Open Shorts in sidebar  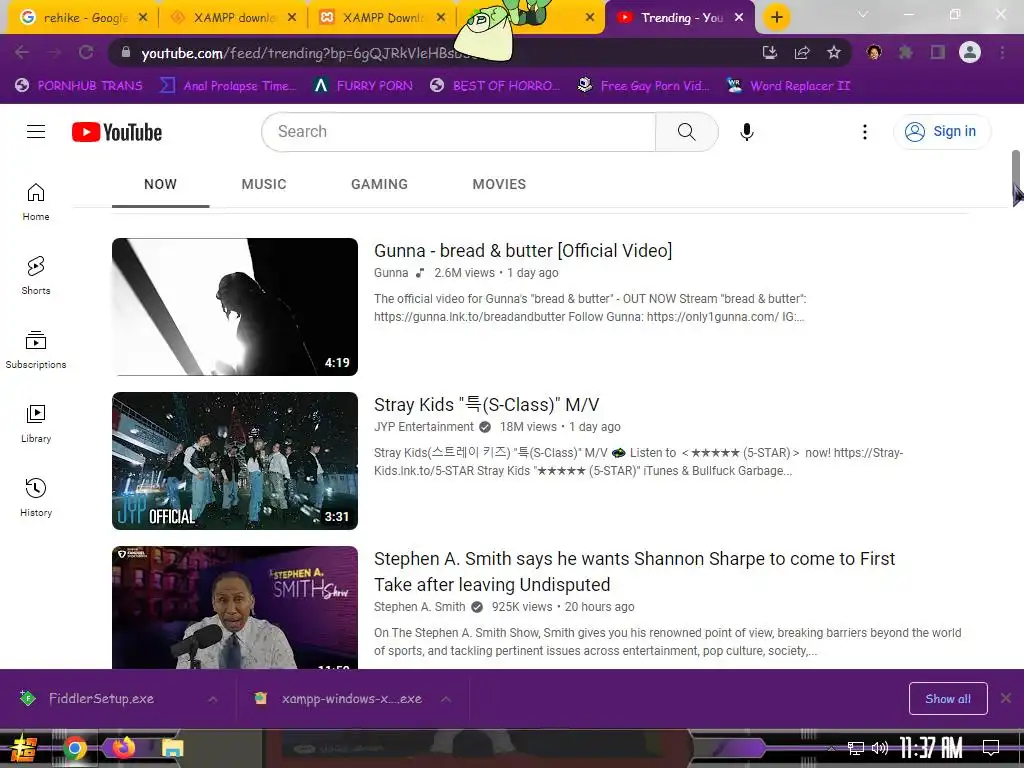pyautogui.click(x=36, y=276)
